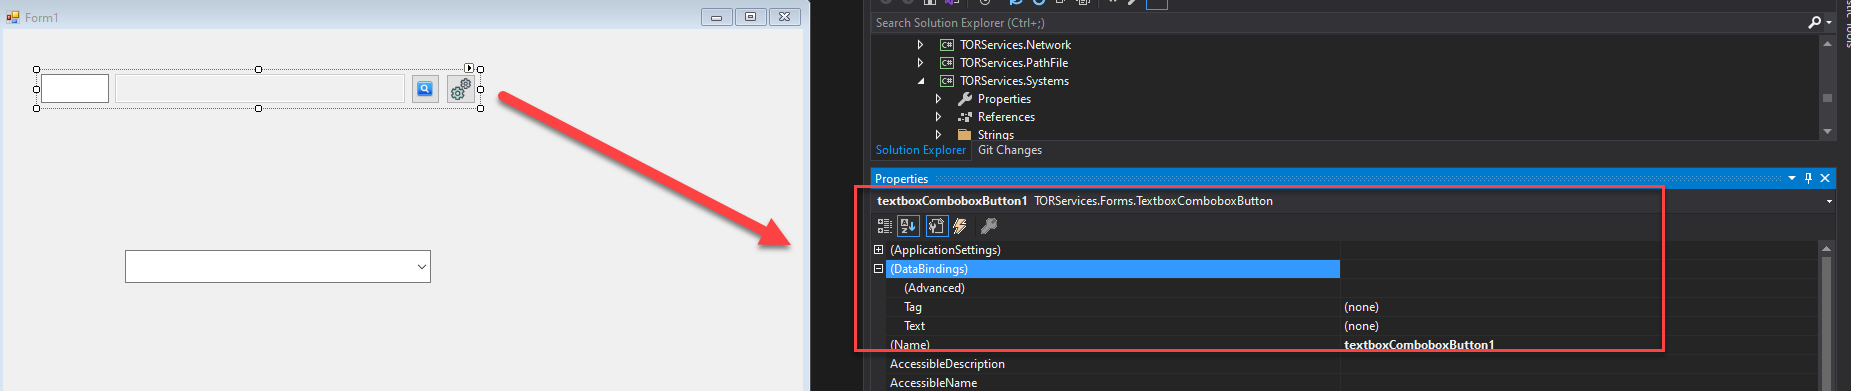1851x391 pixels.
Task: Open the Events lightning bolt icon
Action: pyautogui.click(x=960, y=226)
